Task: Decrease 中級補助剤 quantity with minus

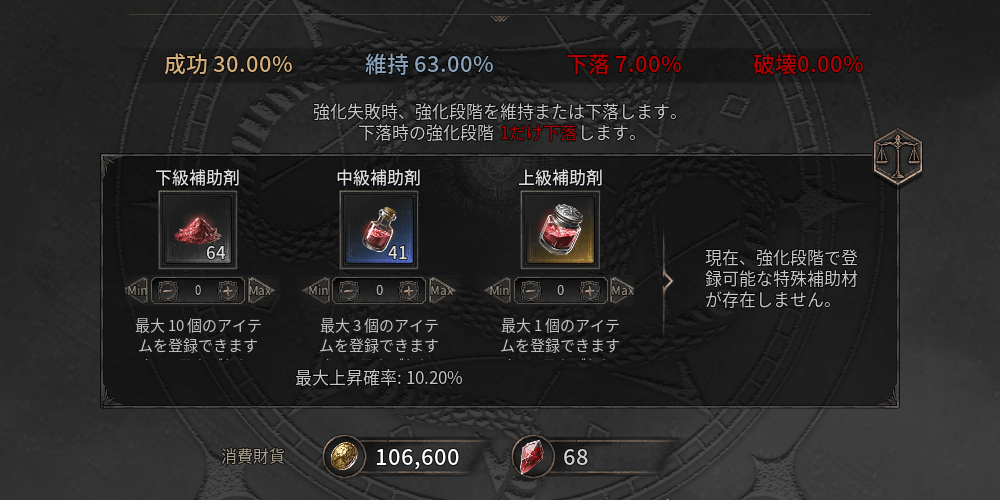Action: pyautogui.click(x=348, y=290)
